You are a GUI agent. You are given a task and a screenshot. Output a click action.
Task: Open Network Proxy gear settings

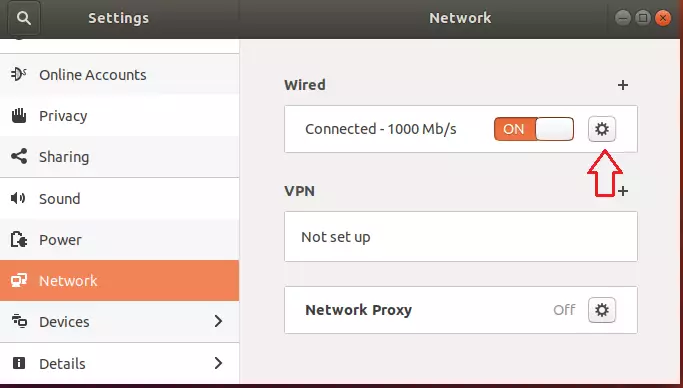point(602,310)
